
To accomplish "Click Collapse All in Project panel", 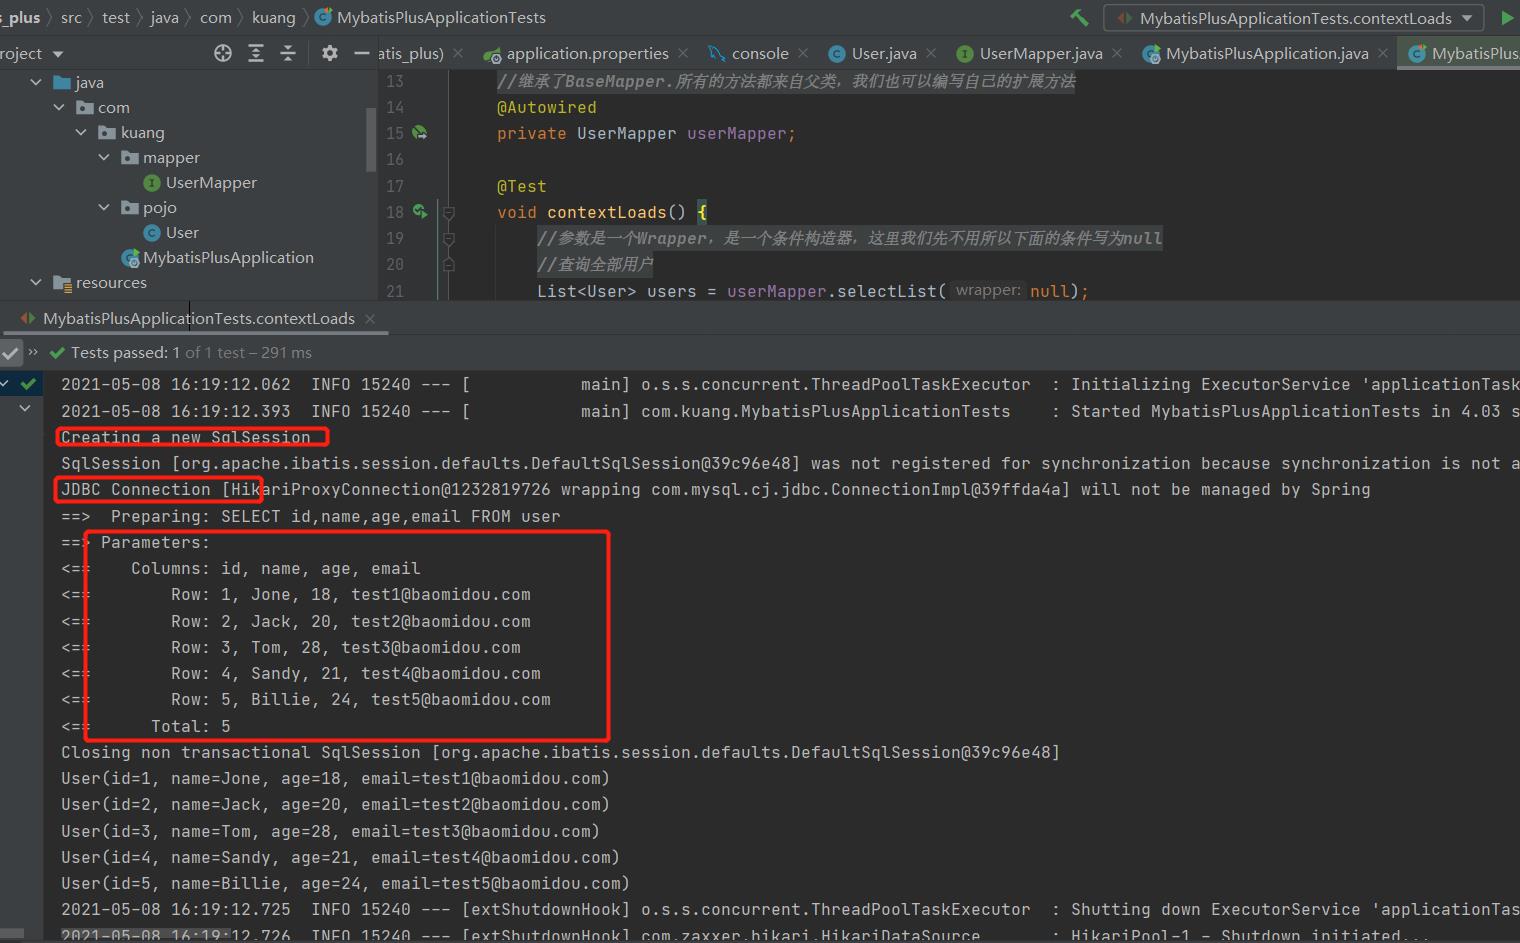I will click(288, 53).
